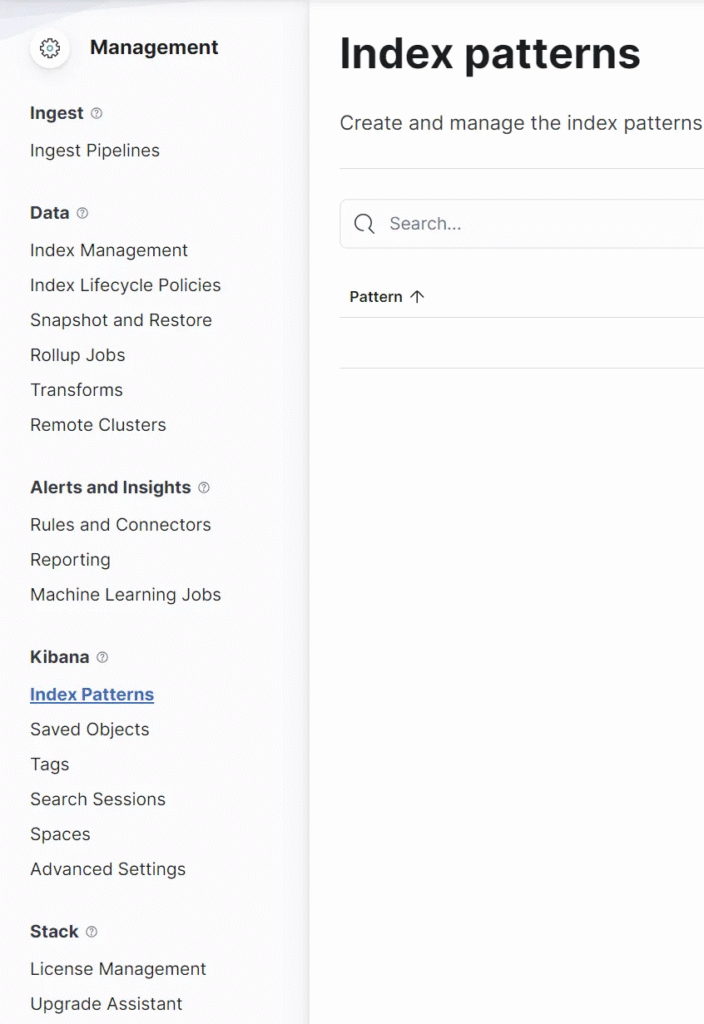The width and height of the screenshot is (704, 1024).
Task: Click the Management gear icon
Action: [x=50, y=48]
